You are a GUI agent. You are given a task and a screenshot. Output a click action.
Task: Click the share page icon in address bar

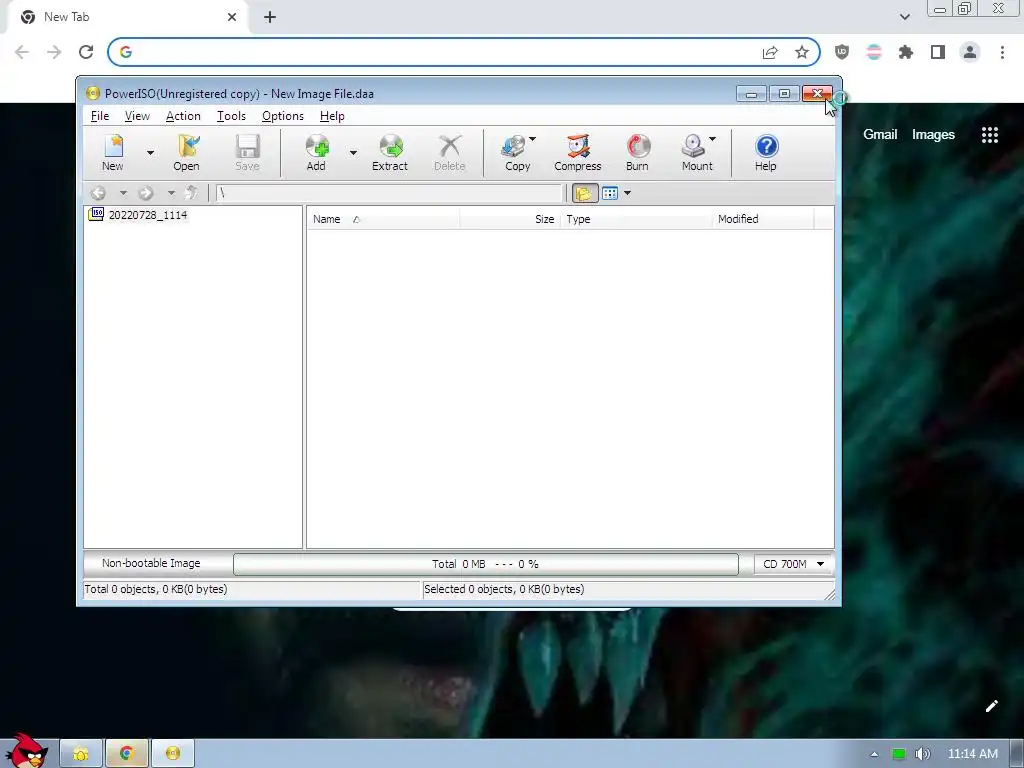[x=771, y=52]
